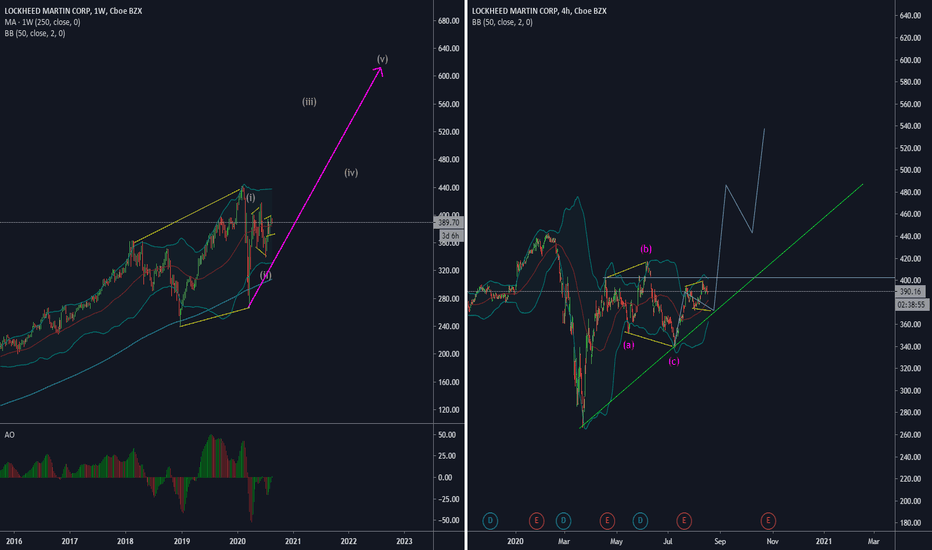Screen dimensions: 932x550
Task: Click 2022 on the weekly time axis
Action: (348, 541)
